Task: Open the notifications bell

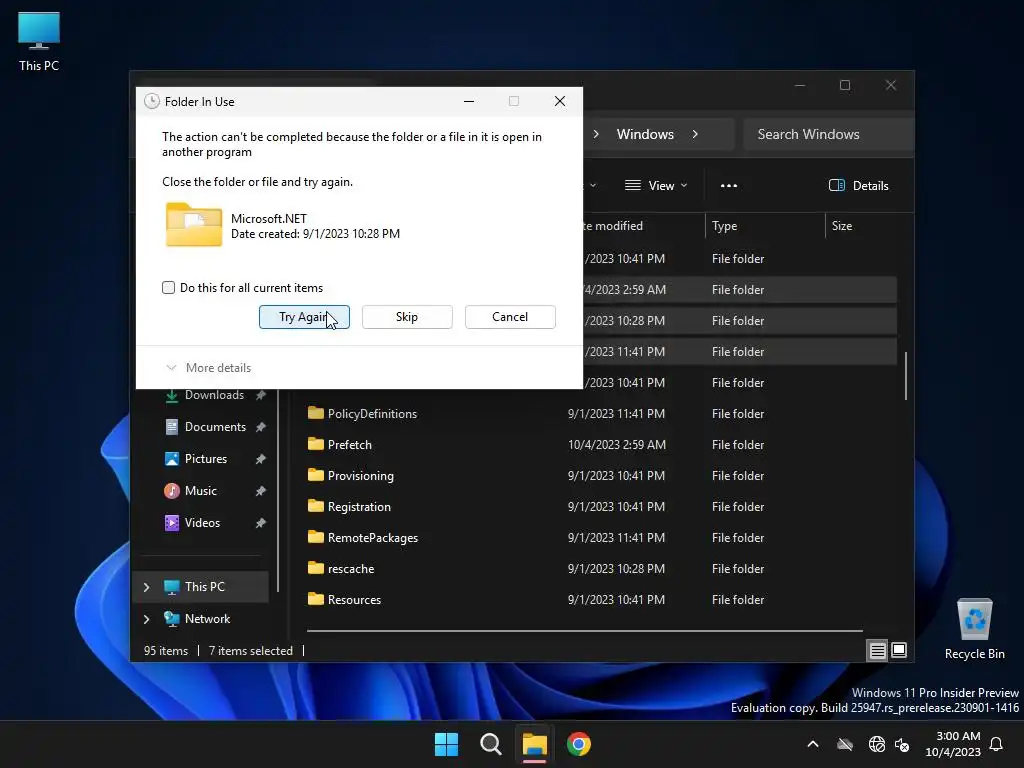Action: tap(997, 744)
